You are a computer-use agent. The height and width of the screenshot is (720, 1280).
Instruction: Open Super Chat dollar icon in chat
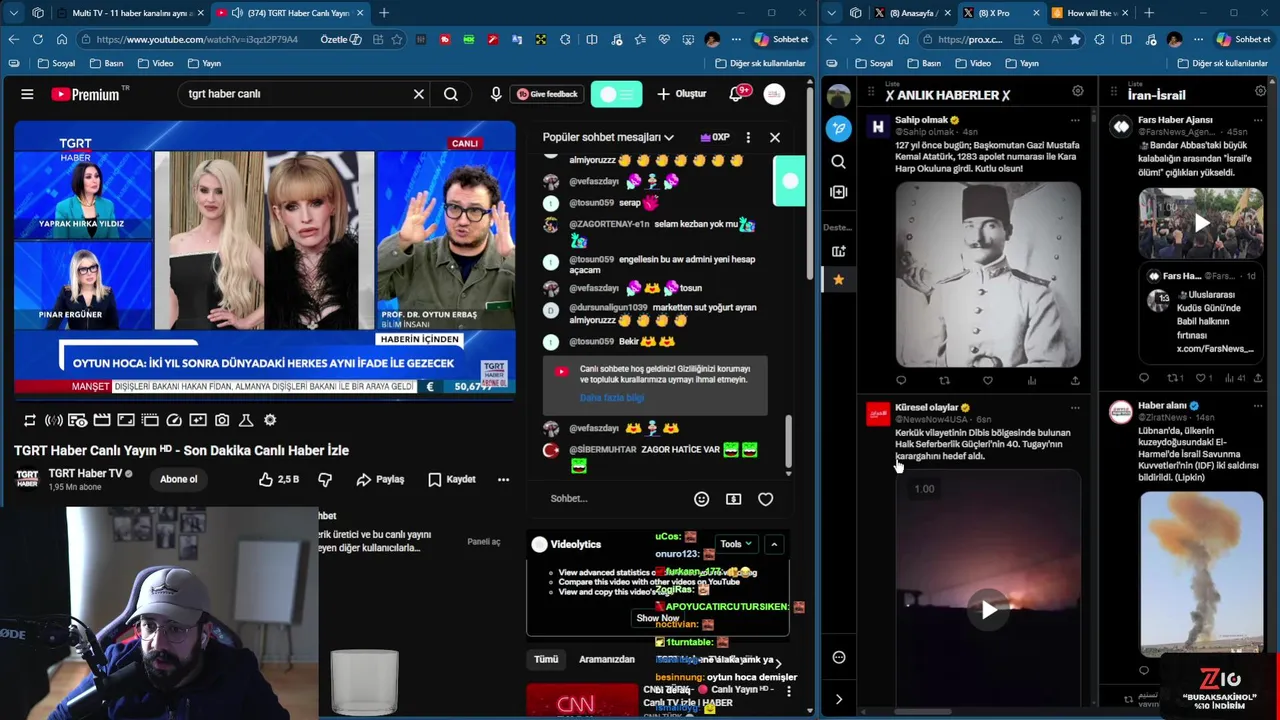pyautogui.click(x=733, y=499)
